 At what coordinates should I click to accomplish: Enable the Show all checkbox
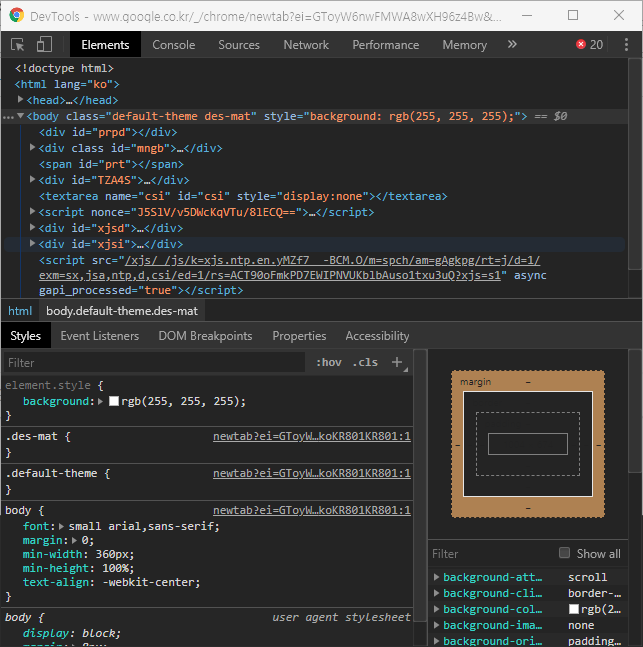[564, 553]
